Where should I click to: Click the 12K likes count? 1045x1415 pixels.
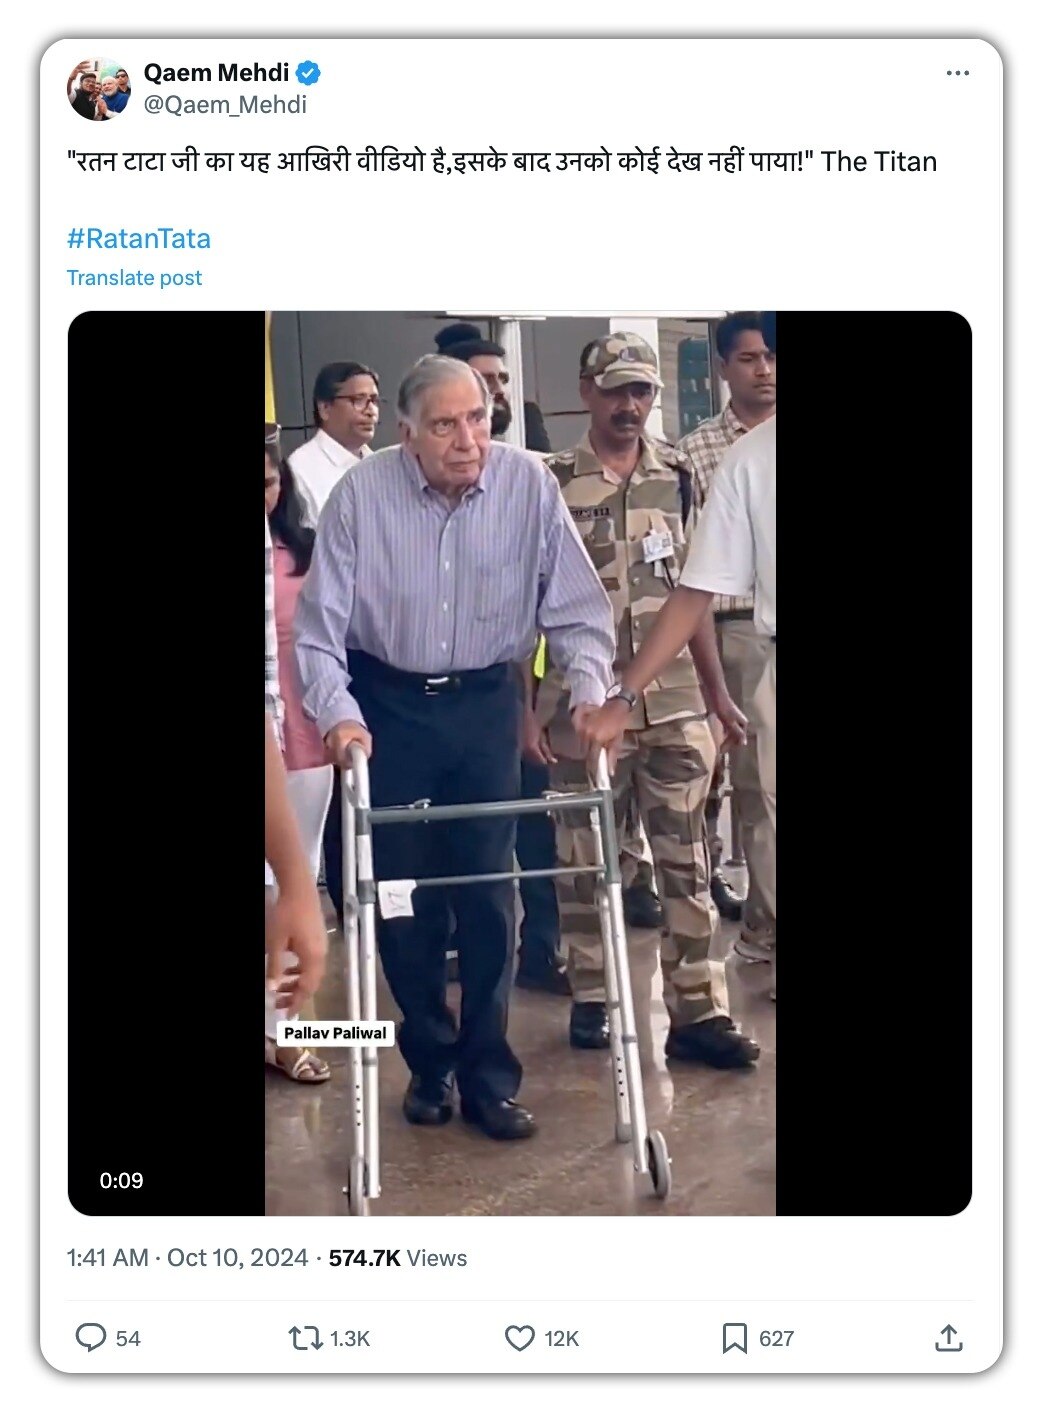point(561,1339)
